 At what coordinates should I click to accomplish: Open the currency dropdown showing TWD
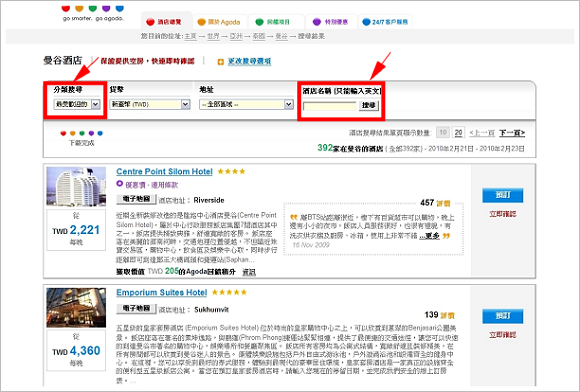150,105
